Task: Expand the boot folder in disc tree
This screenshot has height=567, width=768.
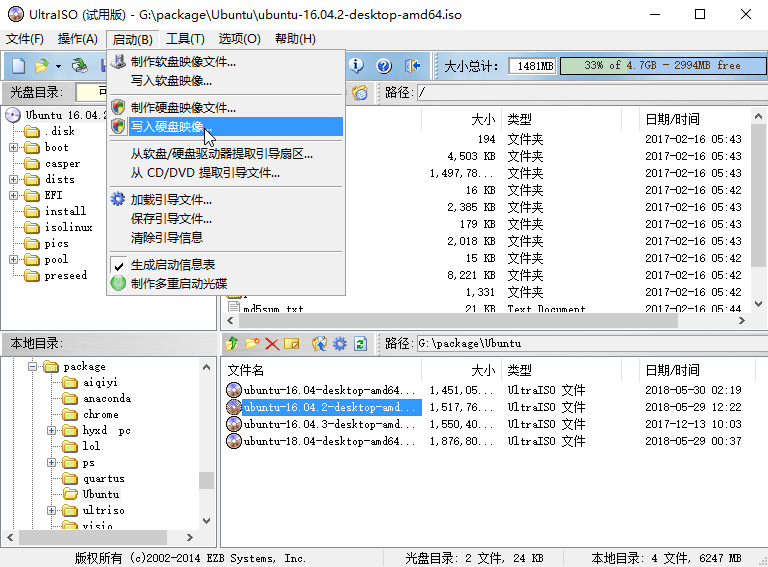Action: pos(13,147)
